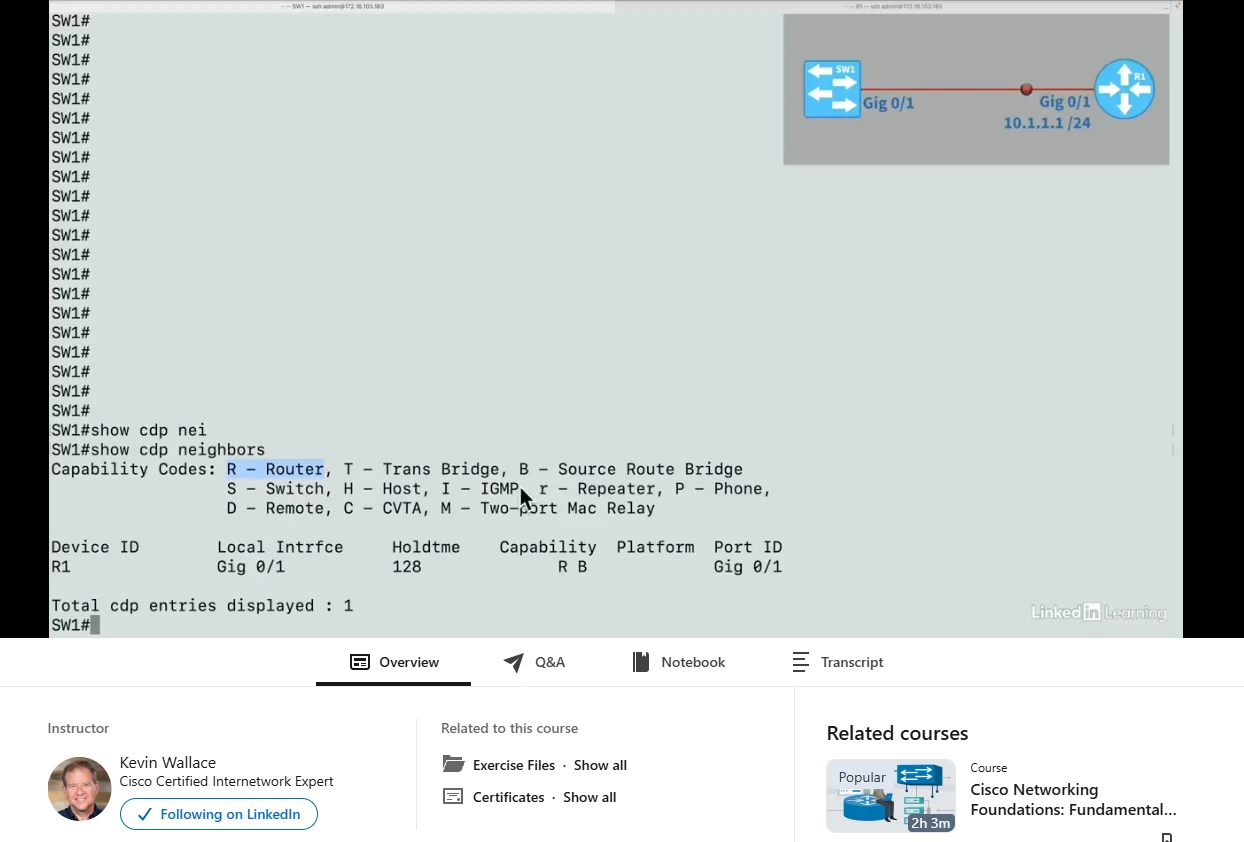Click the R1 router icon in diagram
Screen dimensions: 1244x842
(x=1124, y=89)
